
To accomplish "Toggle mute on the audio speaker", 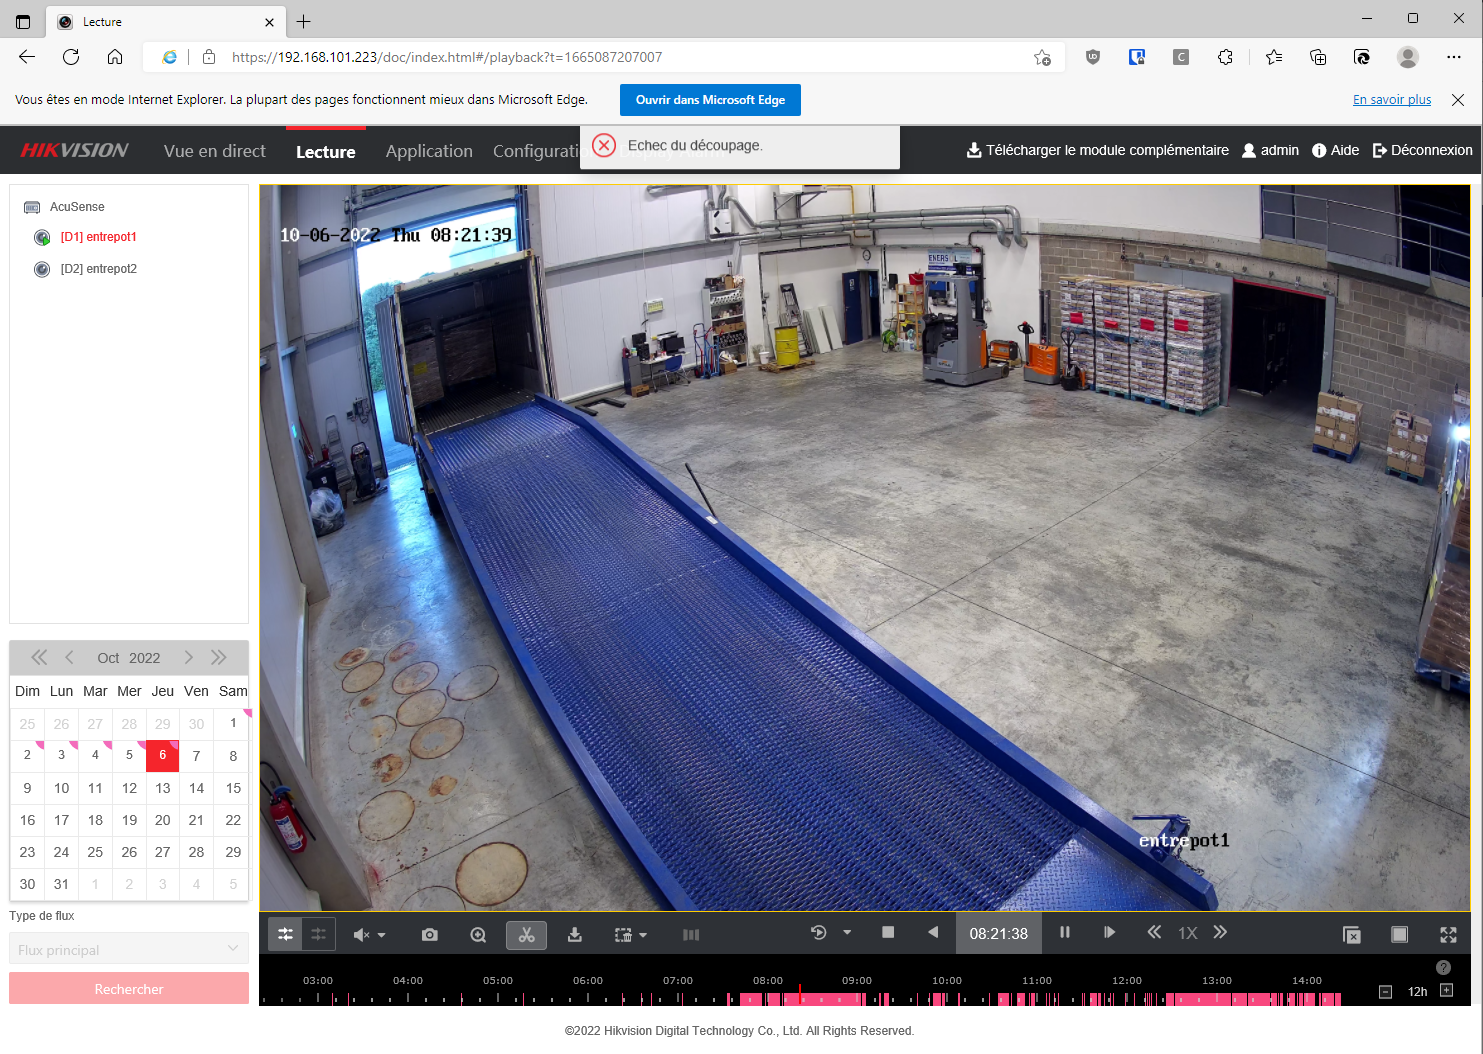I will [x=361, y=935].
